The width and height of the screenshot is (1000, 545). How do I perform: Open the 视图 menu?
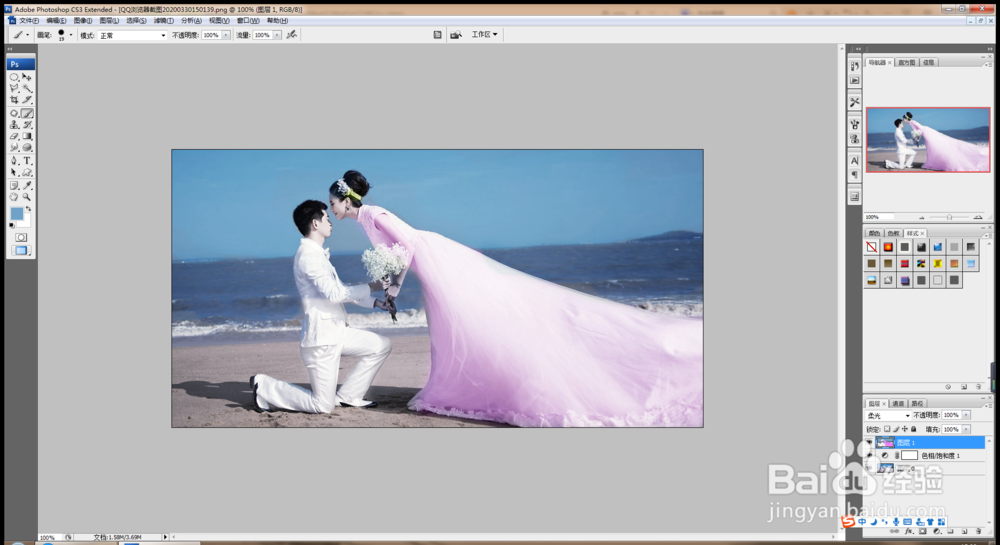pyautogui.click(x=219, y=20)
